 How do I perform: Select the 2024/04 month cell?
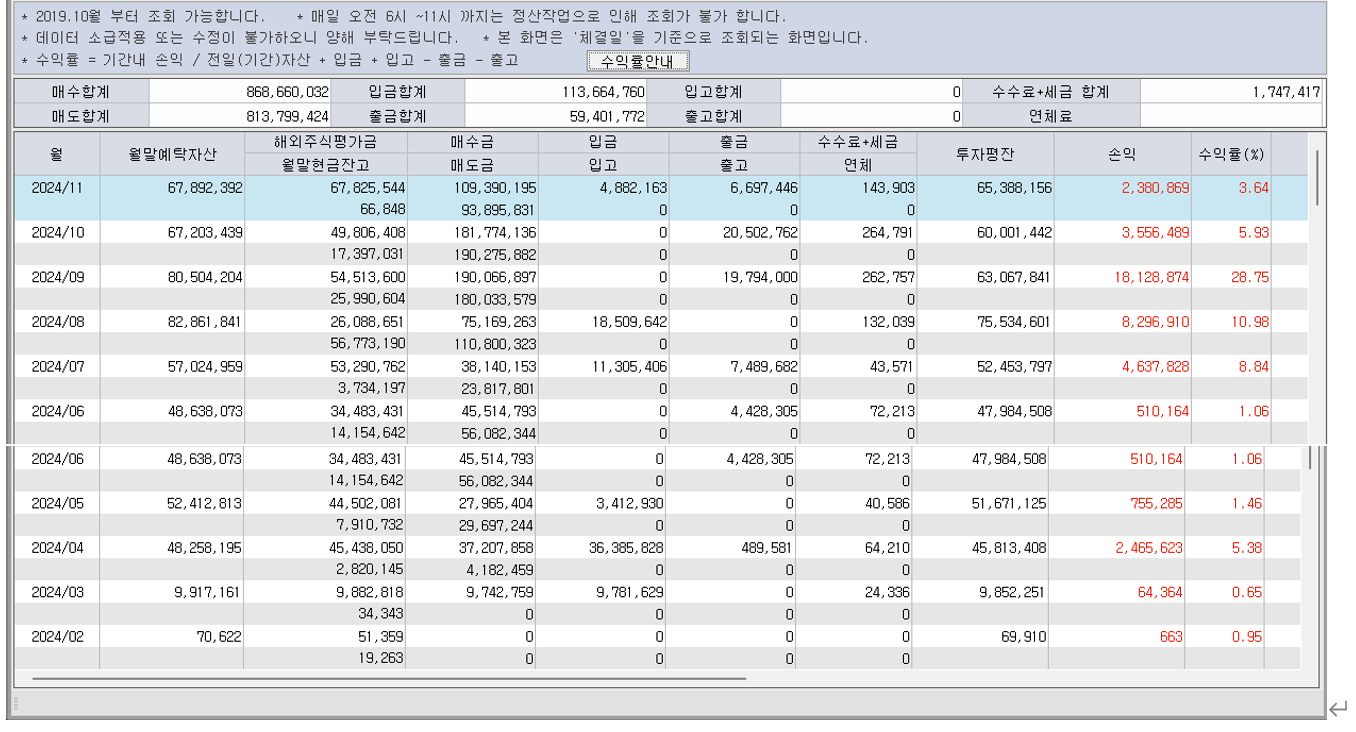coord(56,547)
